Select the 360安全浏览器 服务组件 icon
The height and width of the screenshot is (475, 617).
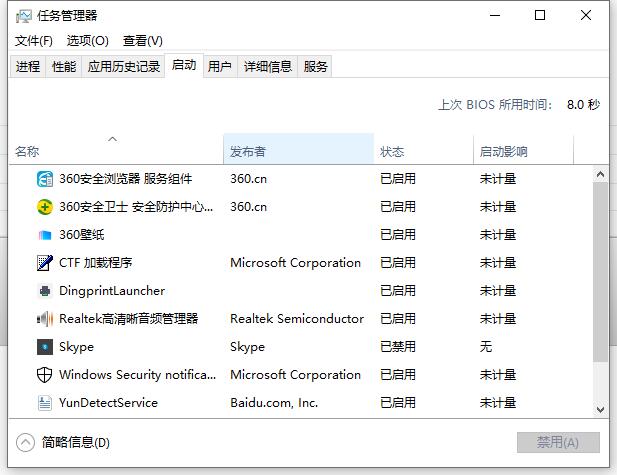[x=45, y=179]
